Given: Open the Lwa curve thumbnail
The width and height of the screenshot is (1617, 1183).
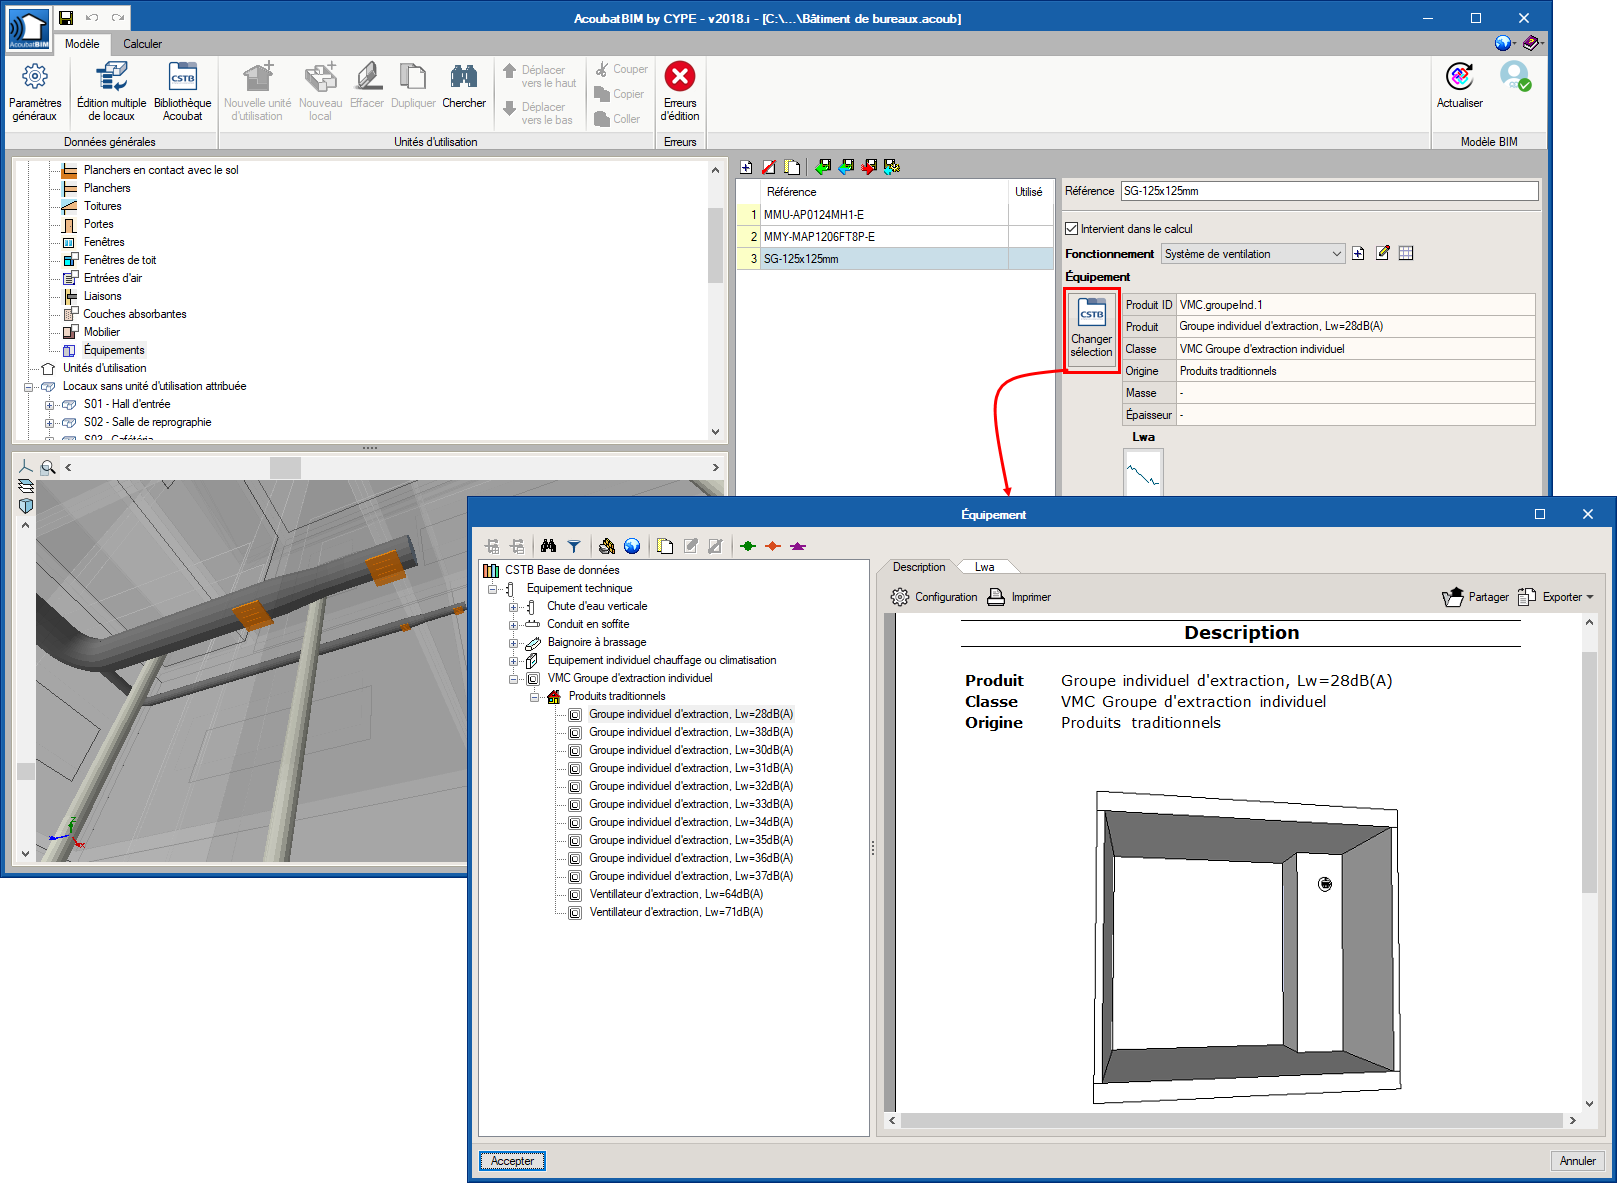Looking at the screenshot, I should (1143, 472).
